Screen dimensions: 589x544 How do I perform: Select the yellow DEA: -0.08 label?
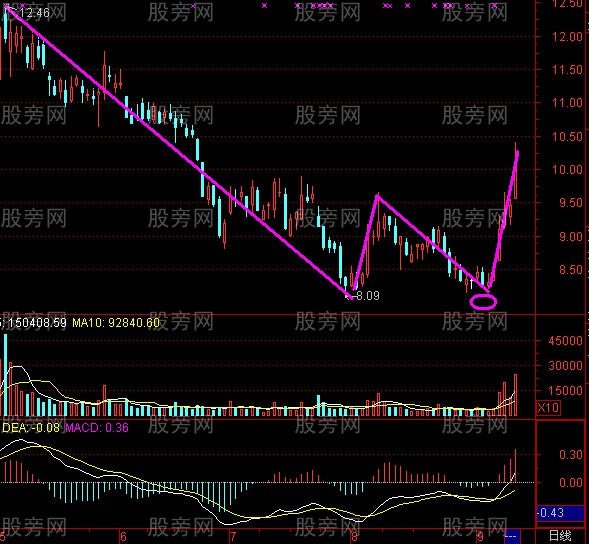31,428
